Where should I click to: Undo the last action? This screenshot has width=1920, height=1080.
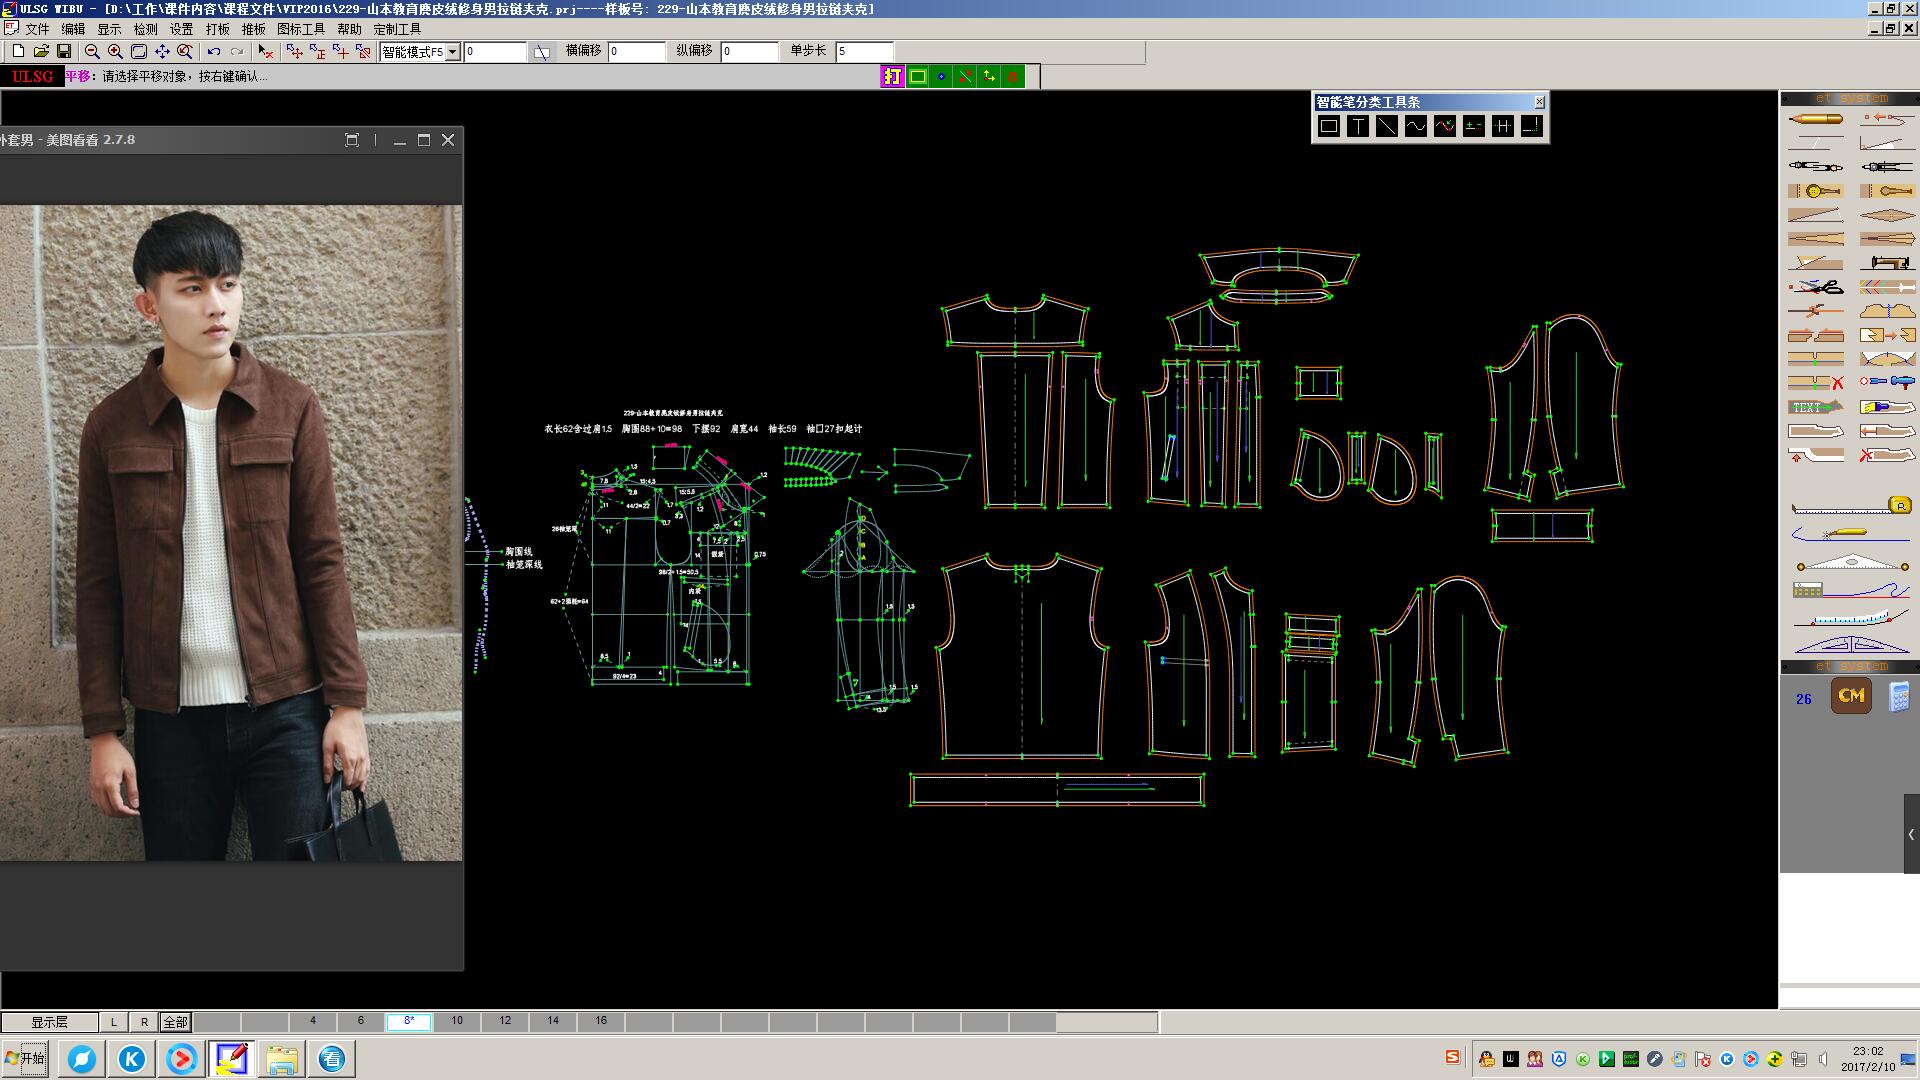(x=214, y=51)
